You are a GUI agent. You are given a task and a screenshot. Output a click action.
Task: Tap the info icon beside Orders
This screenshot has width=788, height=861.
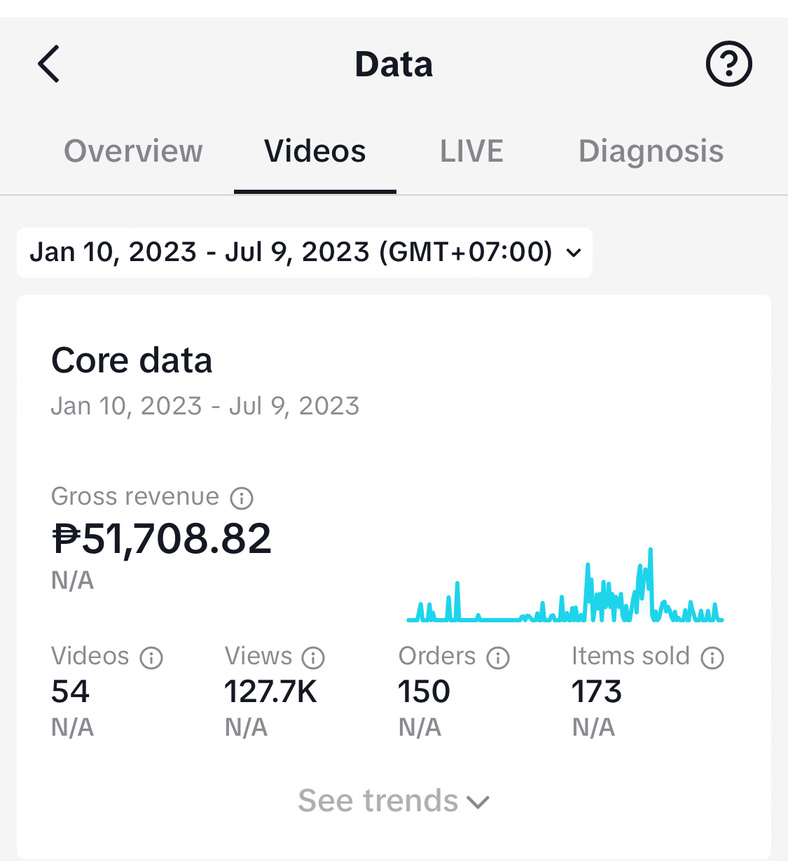(x=497, y=657)
